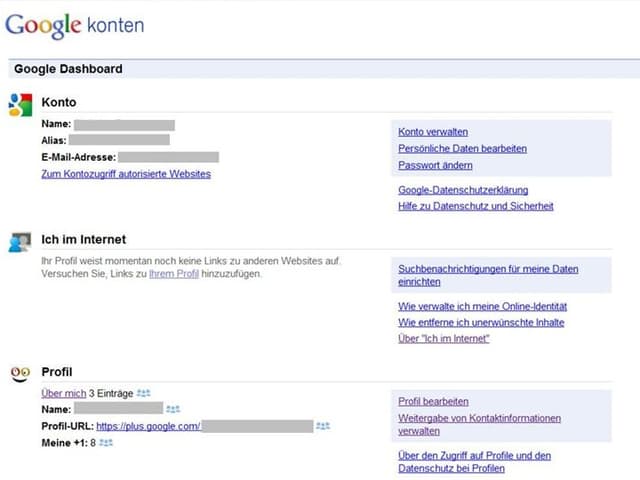
Task: Click the E-Mail-Adresse label
Action: click(x=79, y=157)
